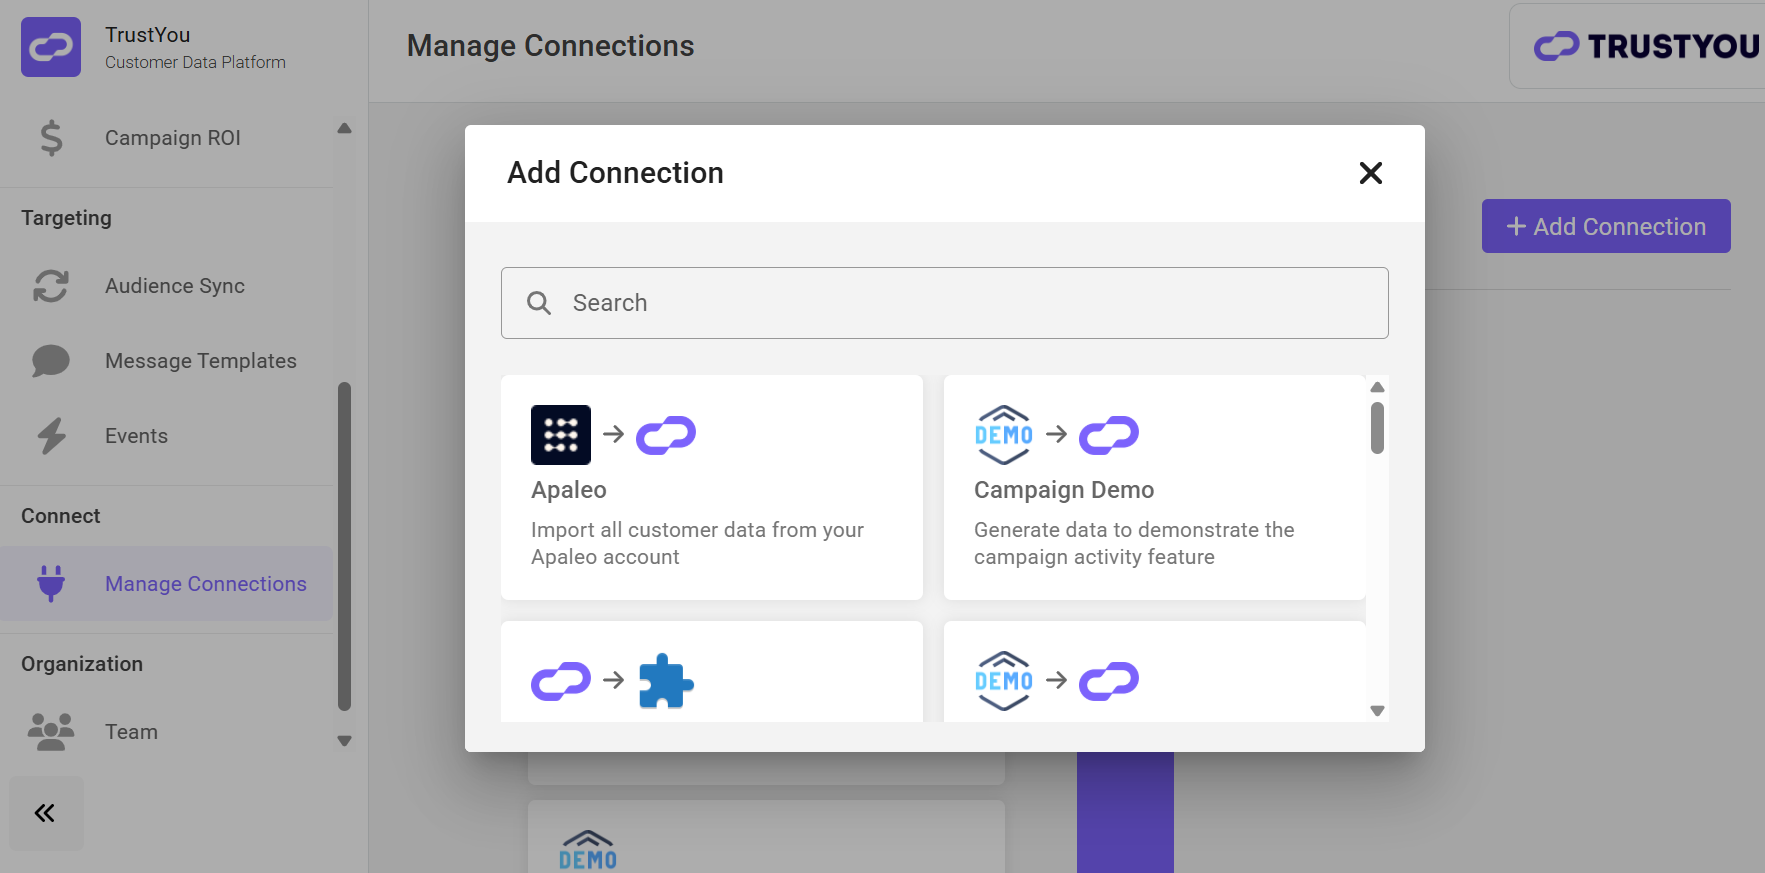Click the Message Templates speech bubble icon
Screen dimensions: 1765x873
click(x=51, y=361)
